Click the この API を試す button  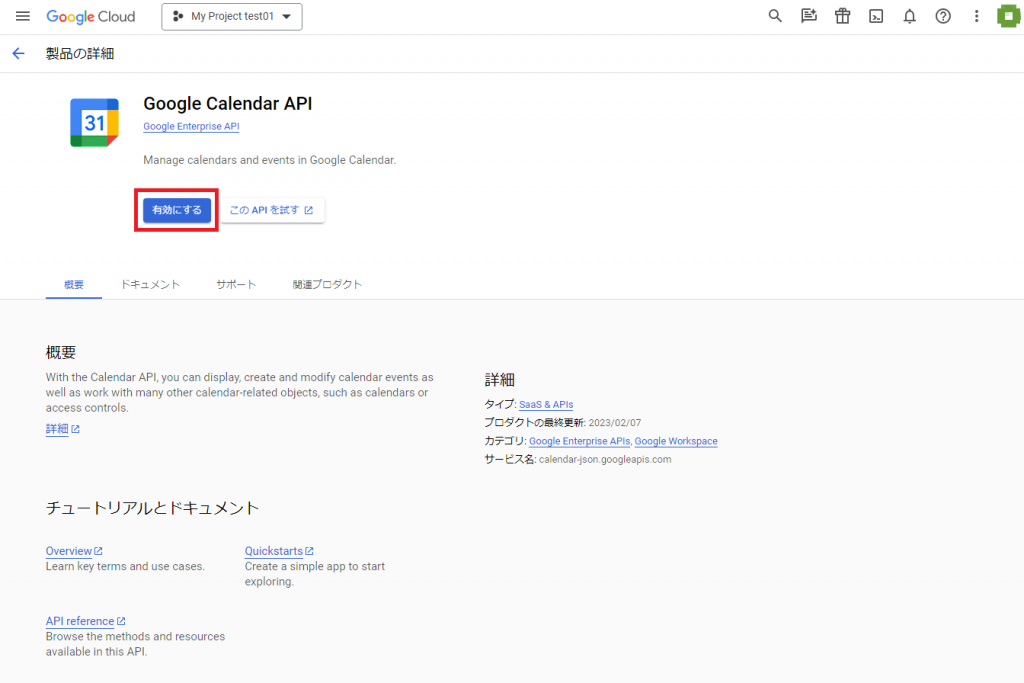272,210
